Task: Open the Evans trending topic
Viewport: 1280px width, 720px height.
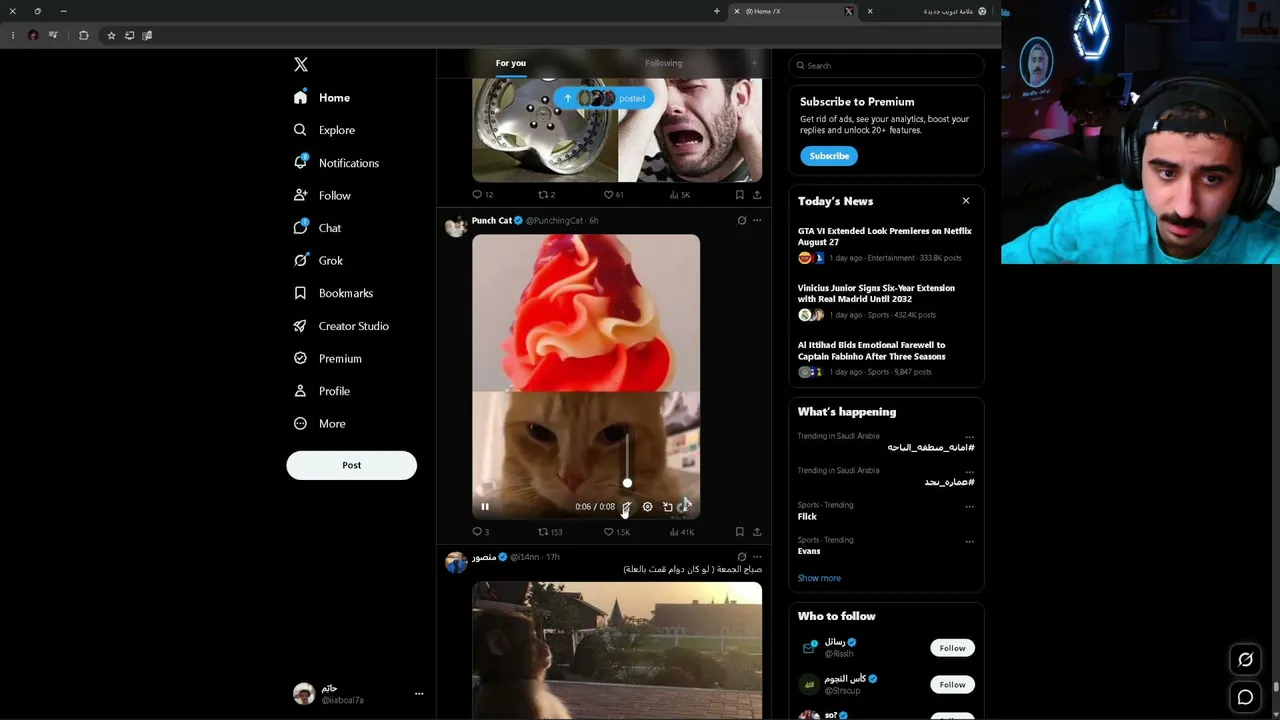Action: point(809,551)
